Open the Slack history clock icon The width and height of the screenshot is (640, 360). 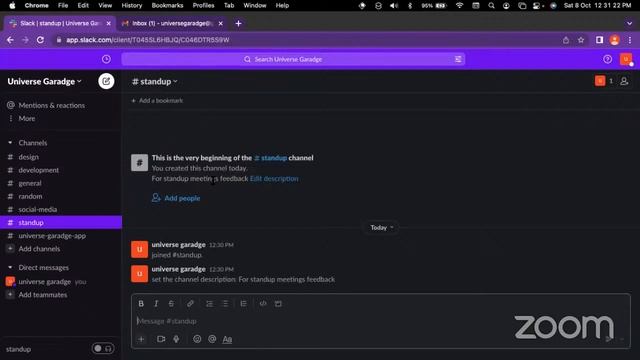click(x=106, y=59)
